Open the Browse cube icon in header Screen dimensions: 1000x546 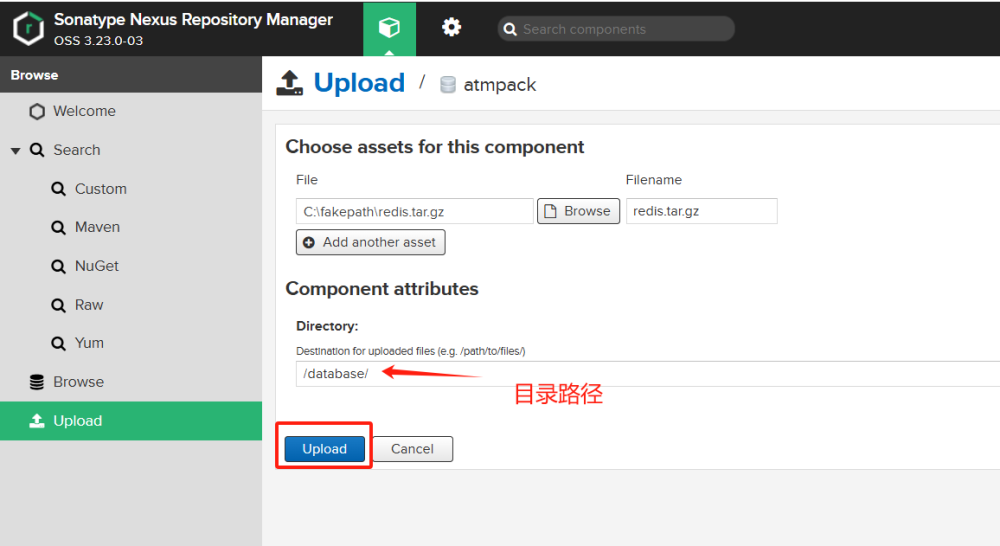(389, 28)
